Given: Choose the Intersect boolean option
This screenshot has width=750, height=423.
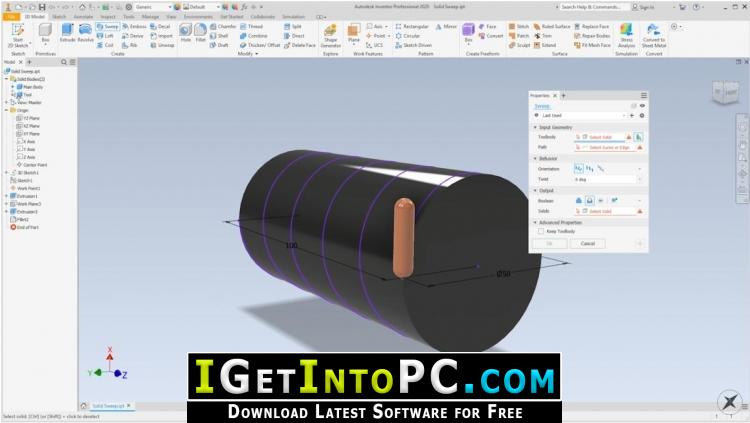Looking at the screenshot, I should coord(600,201).
